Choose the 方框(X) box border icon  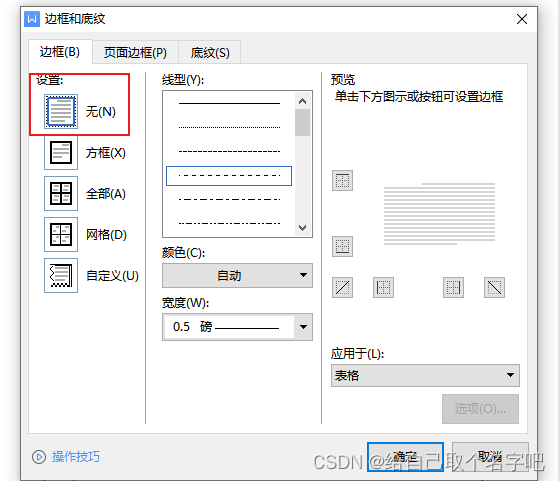[x=61, y=152]
